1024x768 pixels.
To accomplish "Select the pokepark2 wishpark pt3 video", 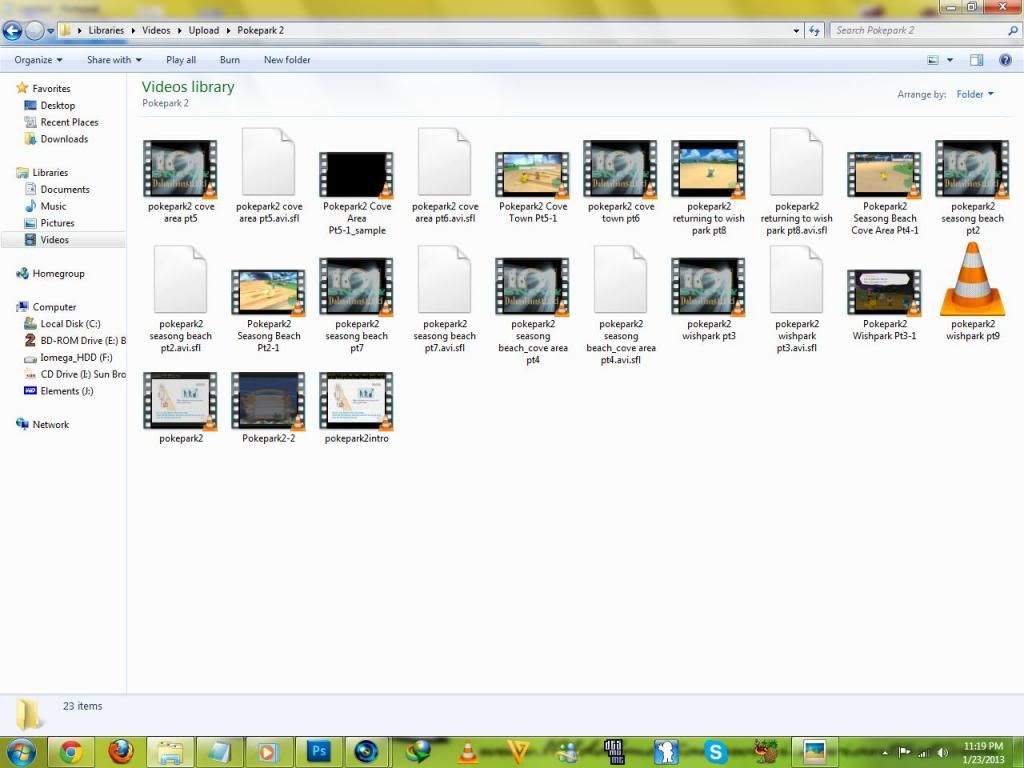I will click(709, 299).
